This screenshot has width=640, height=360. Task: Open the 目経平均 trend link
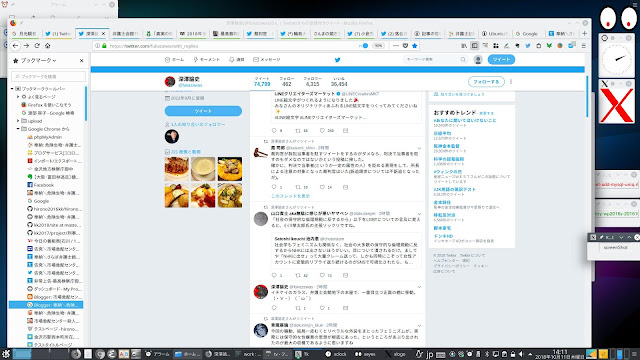click(442, 133)
